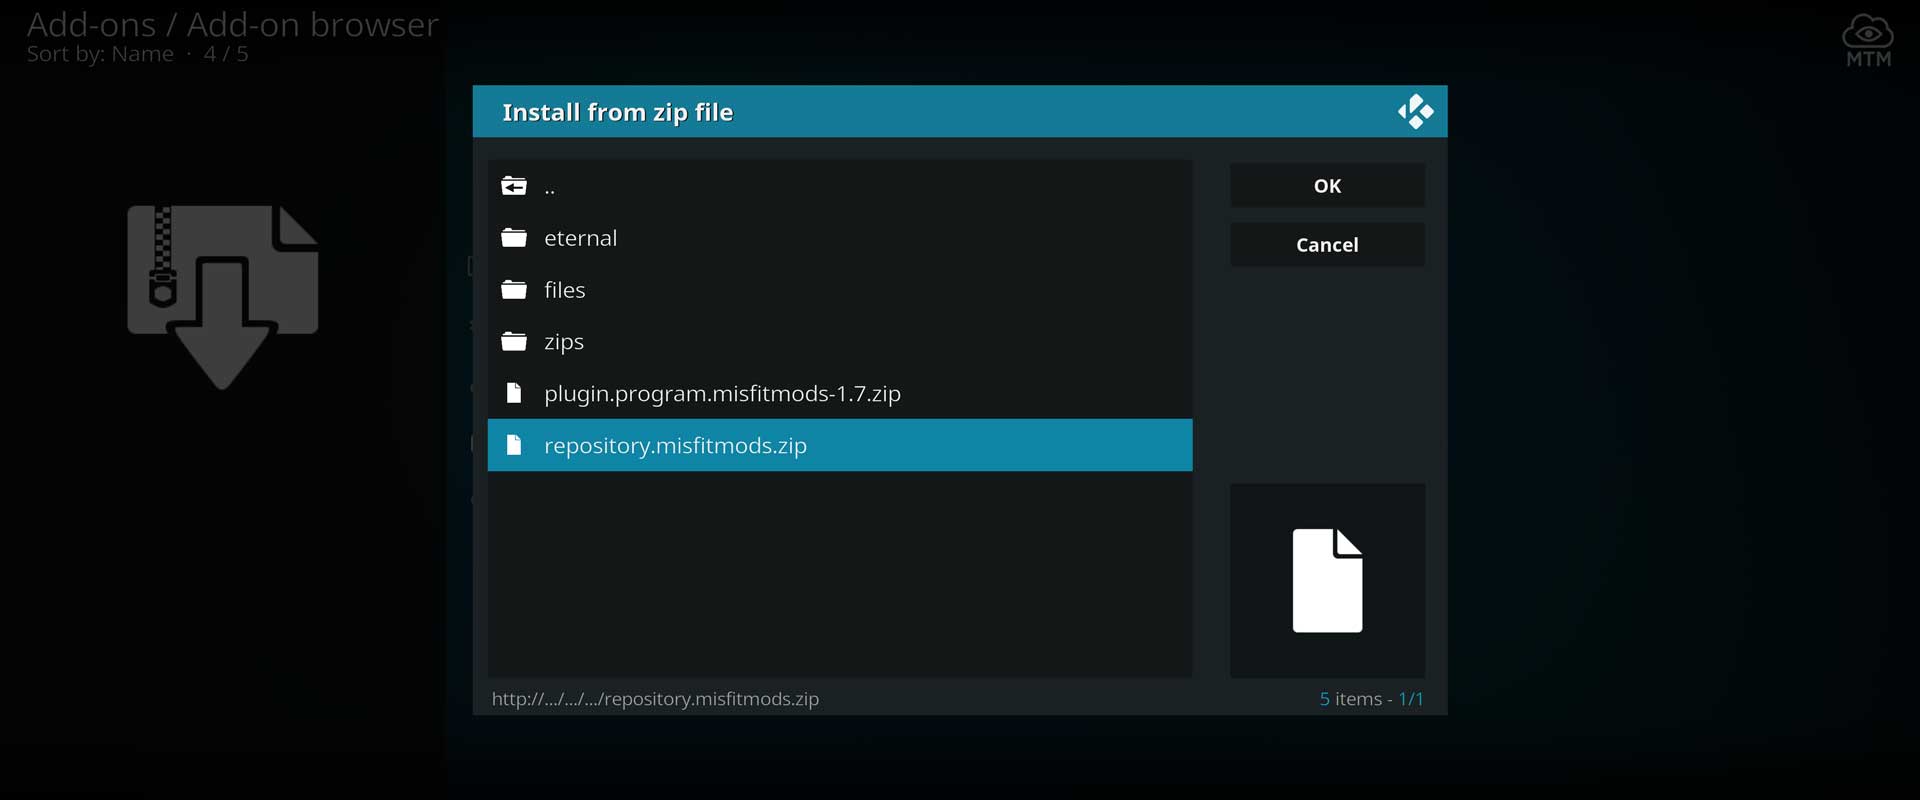Click the zip install icon on left

[222, 297]
